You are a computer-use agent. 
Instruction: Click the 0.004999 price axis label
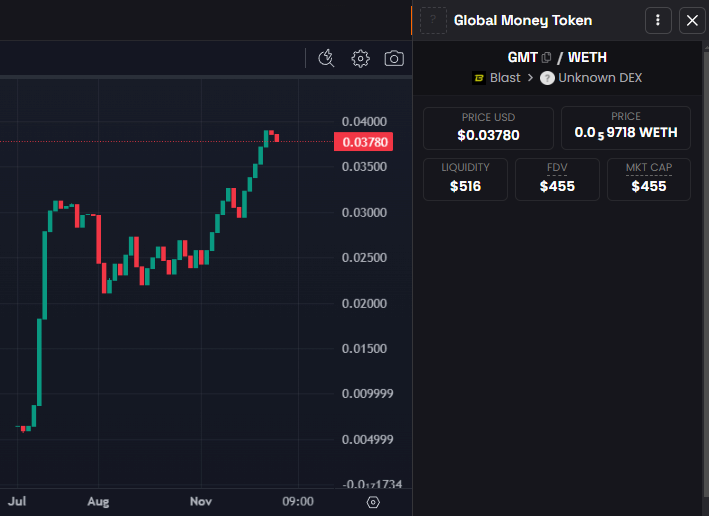point(368,440)
